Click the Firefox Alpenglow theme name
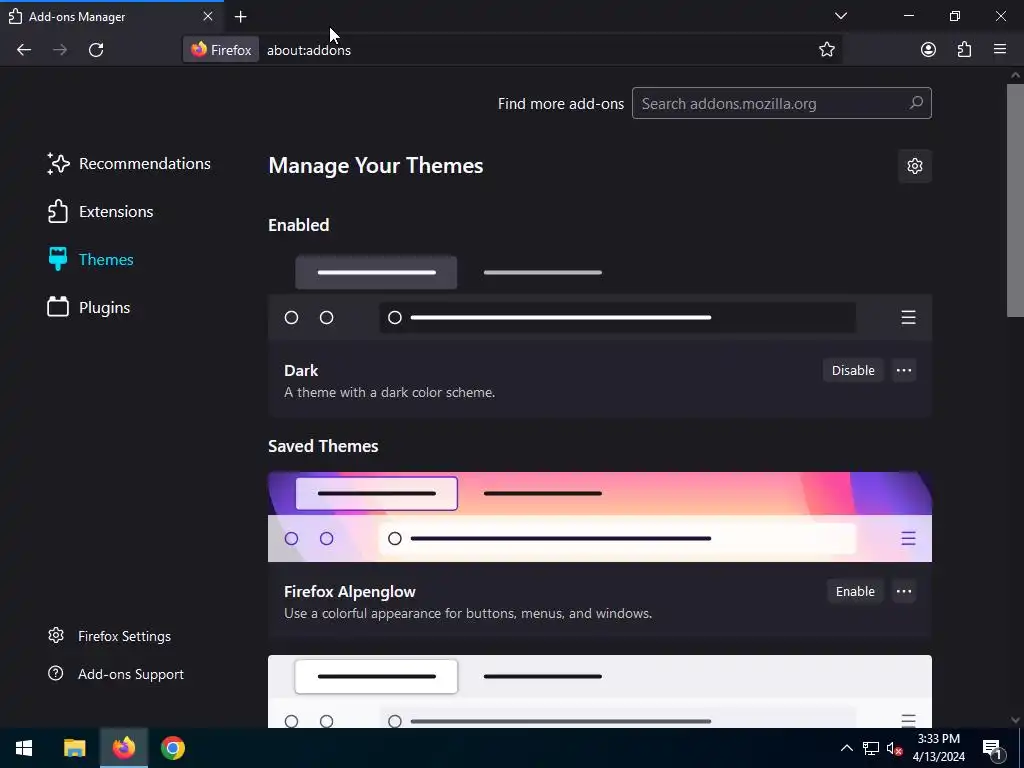Screen dimensions: 1024x768 [349, 592]
